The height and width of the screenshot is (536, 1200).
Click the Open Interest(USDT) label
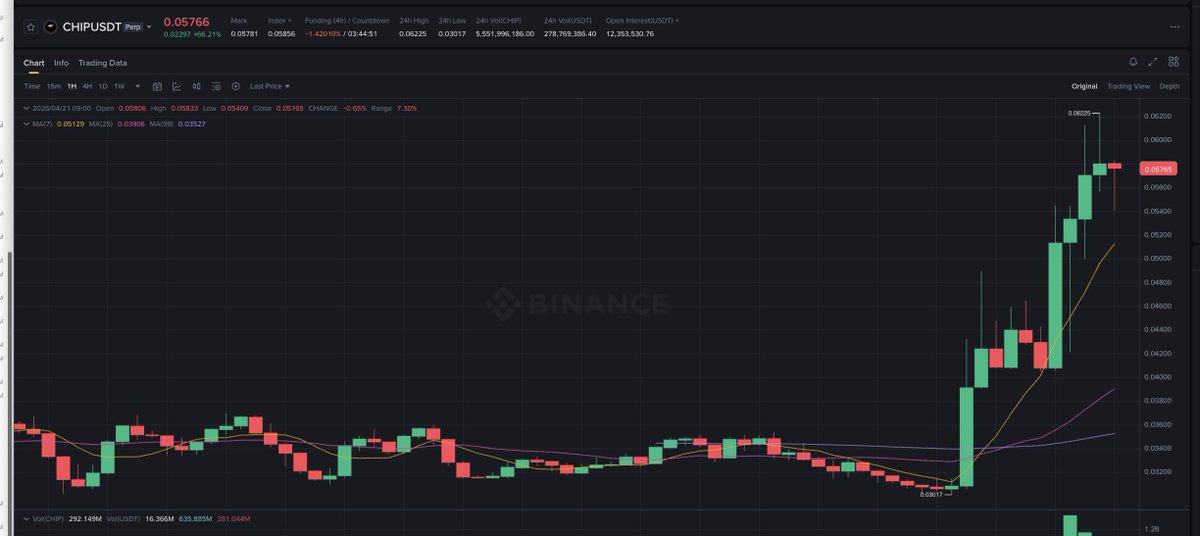point(640,20)
